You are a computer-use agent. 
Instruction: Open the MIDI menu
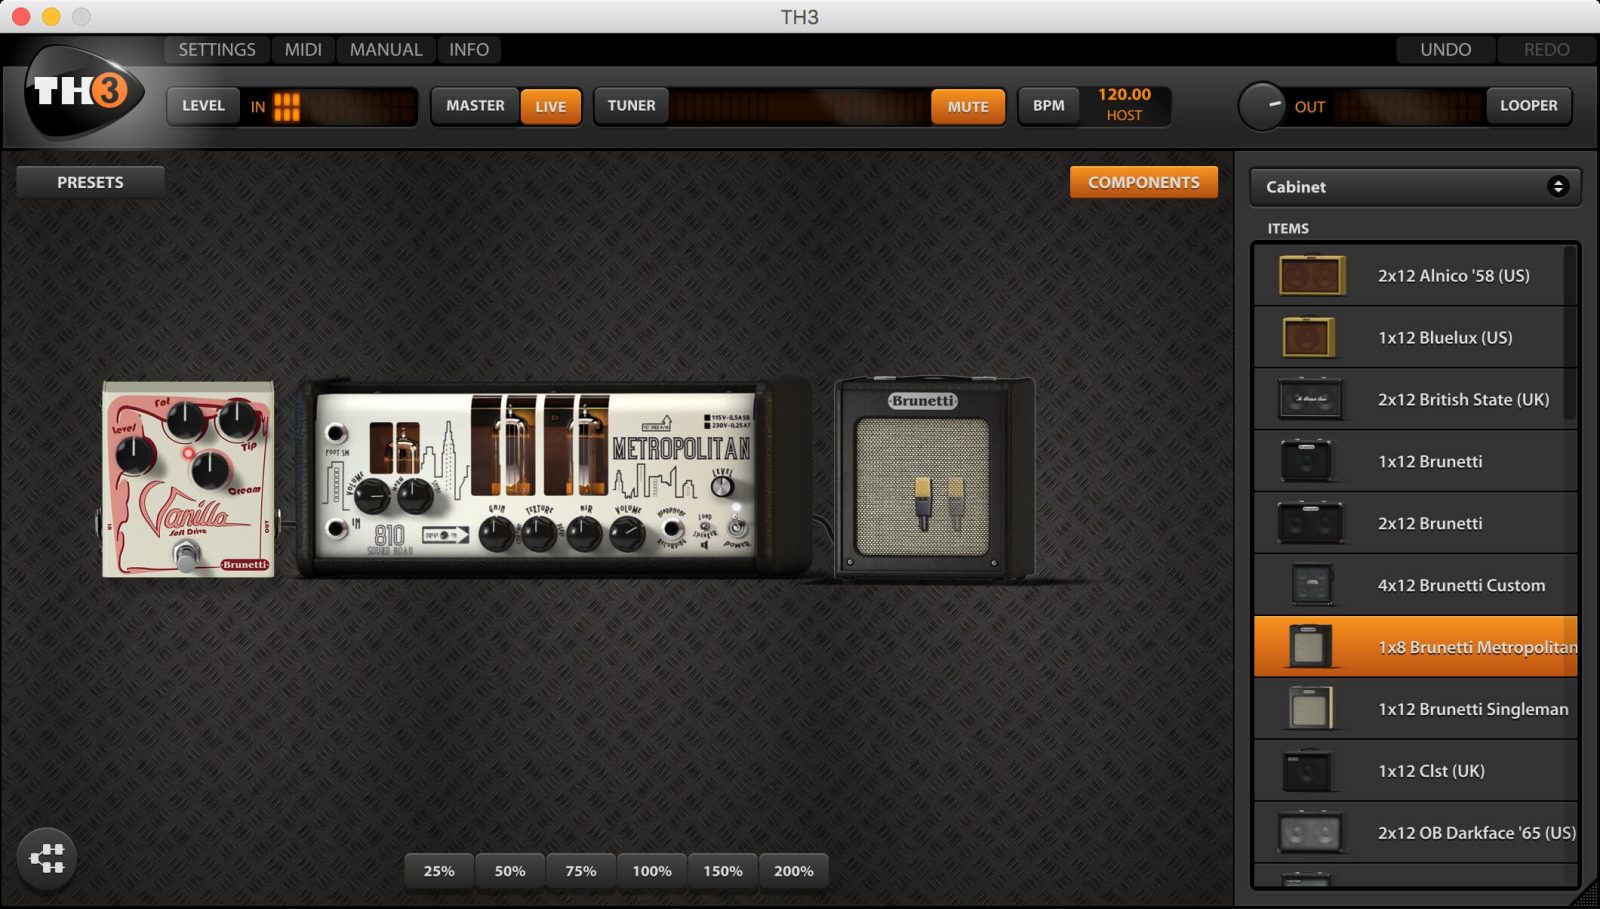tap(303, 49)
